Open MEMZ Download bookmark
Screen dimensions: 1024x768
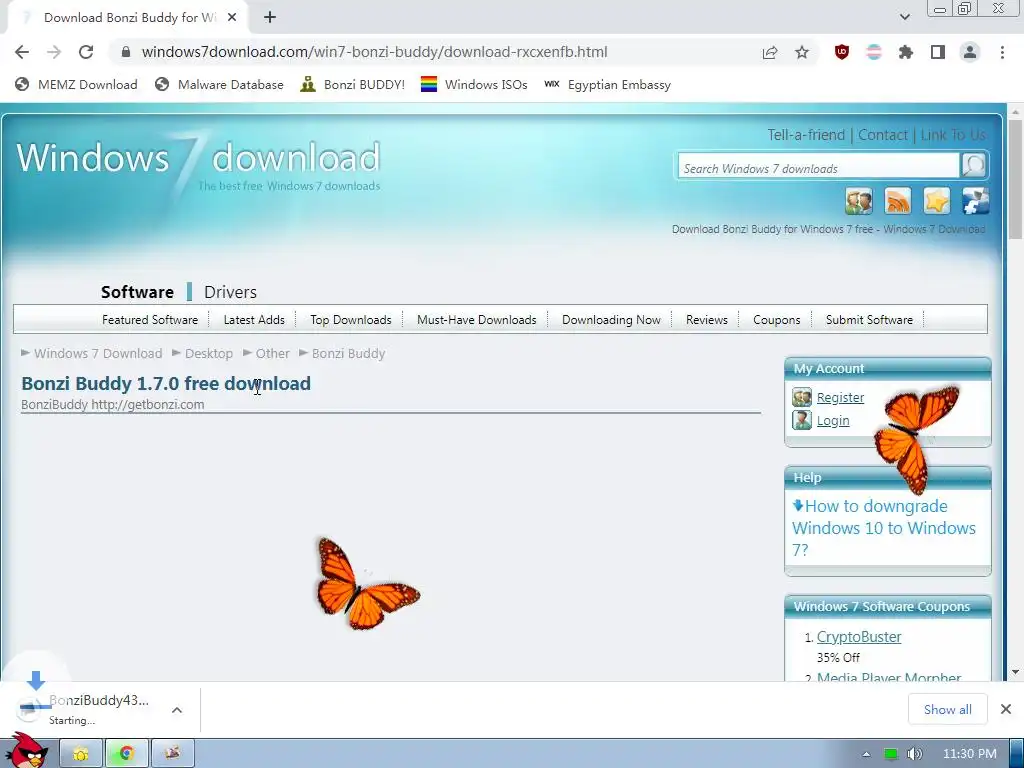click(x=76, y=84)
